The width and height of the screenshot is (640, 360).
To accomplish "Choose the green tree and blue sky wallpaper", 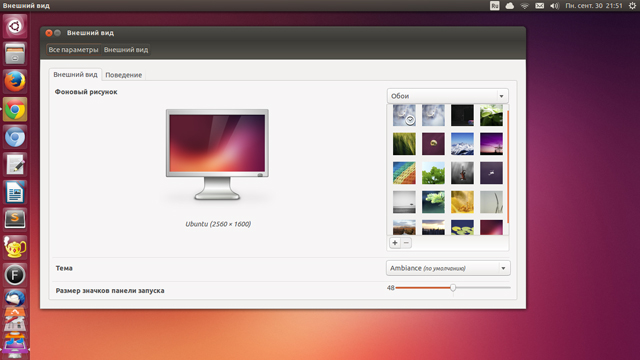I will 433,173.
